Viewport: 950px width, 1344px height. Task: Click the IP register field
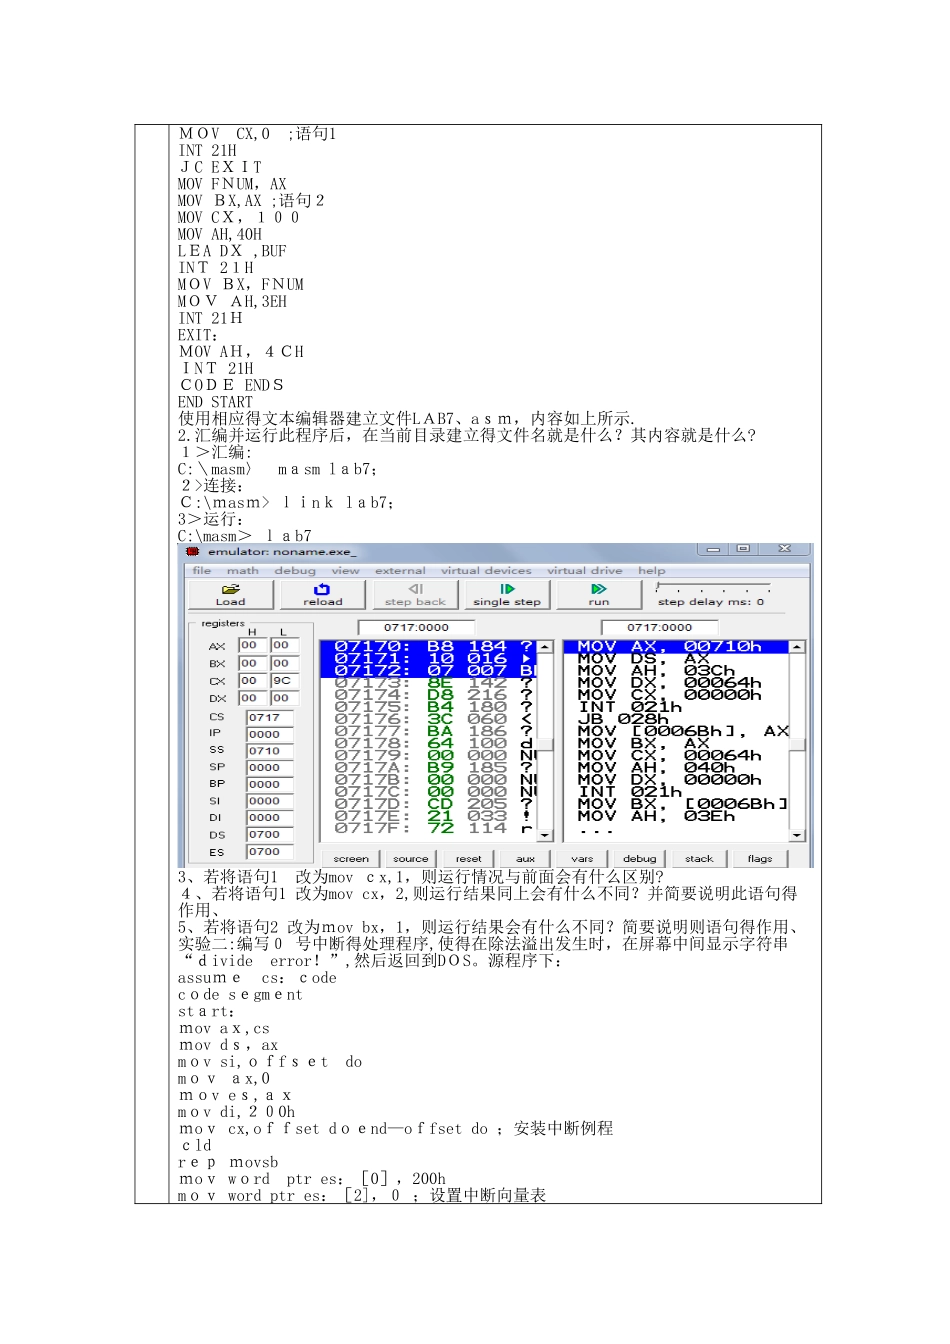270,734
